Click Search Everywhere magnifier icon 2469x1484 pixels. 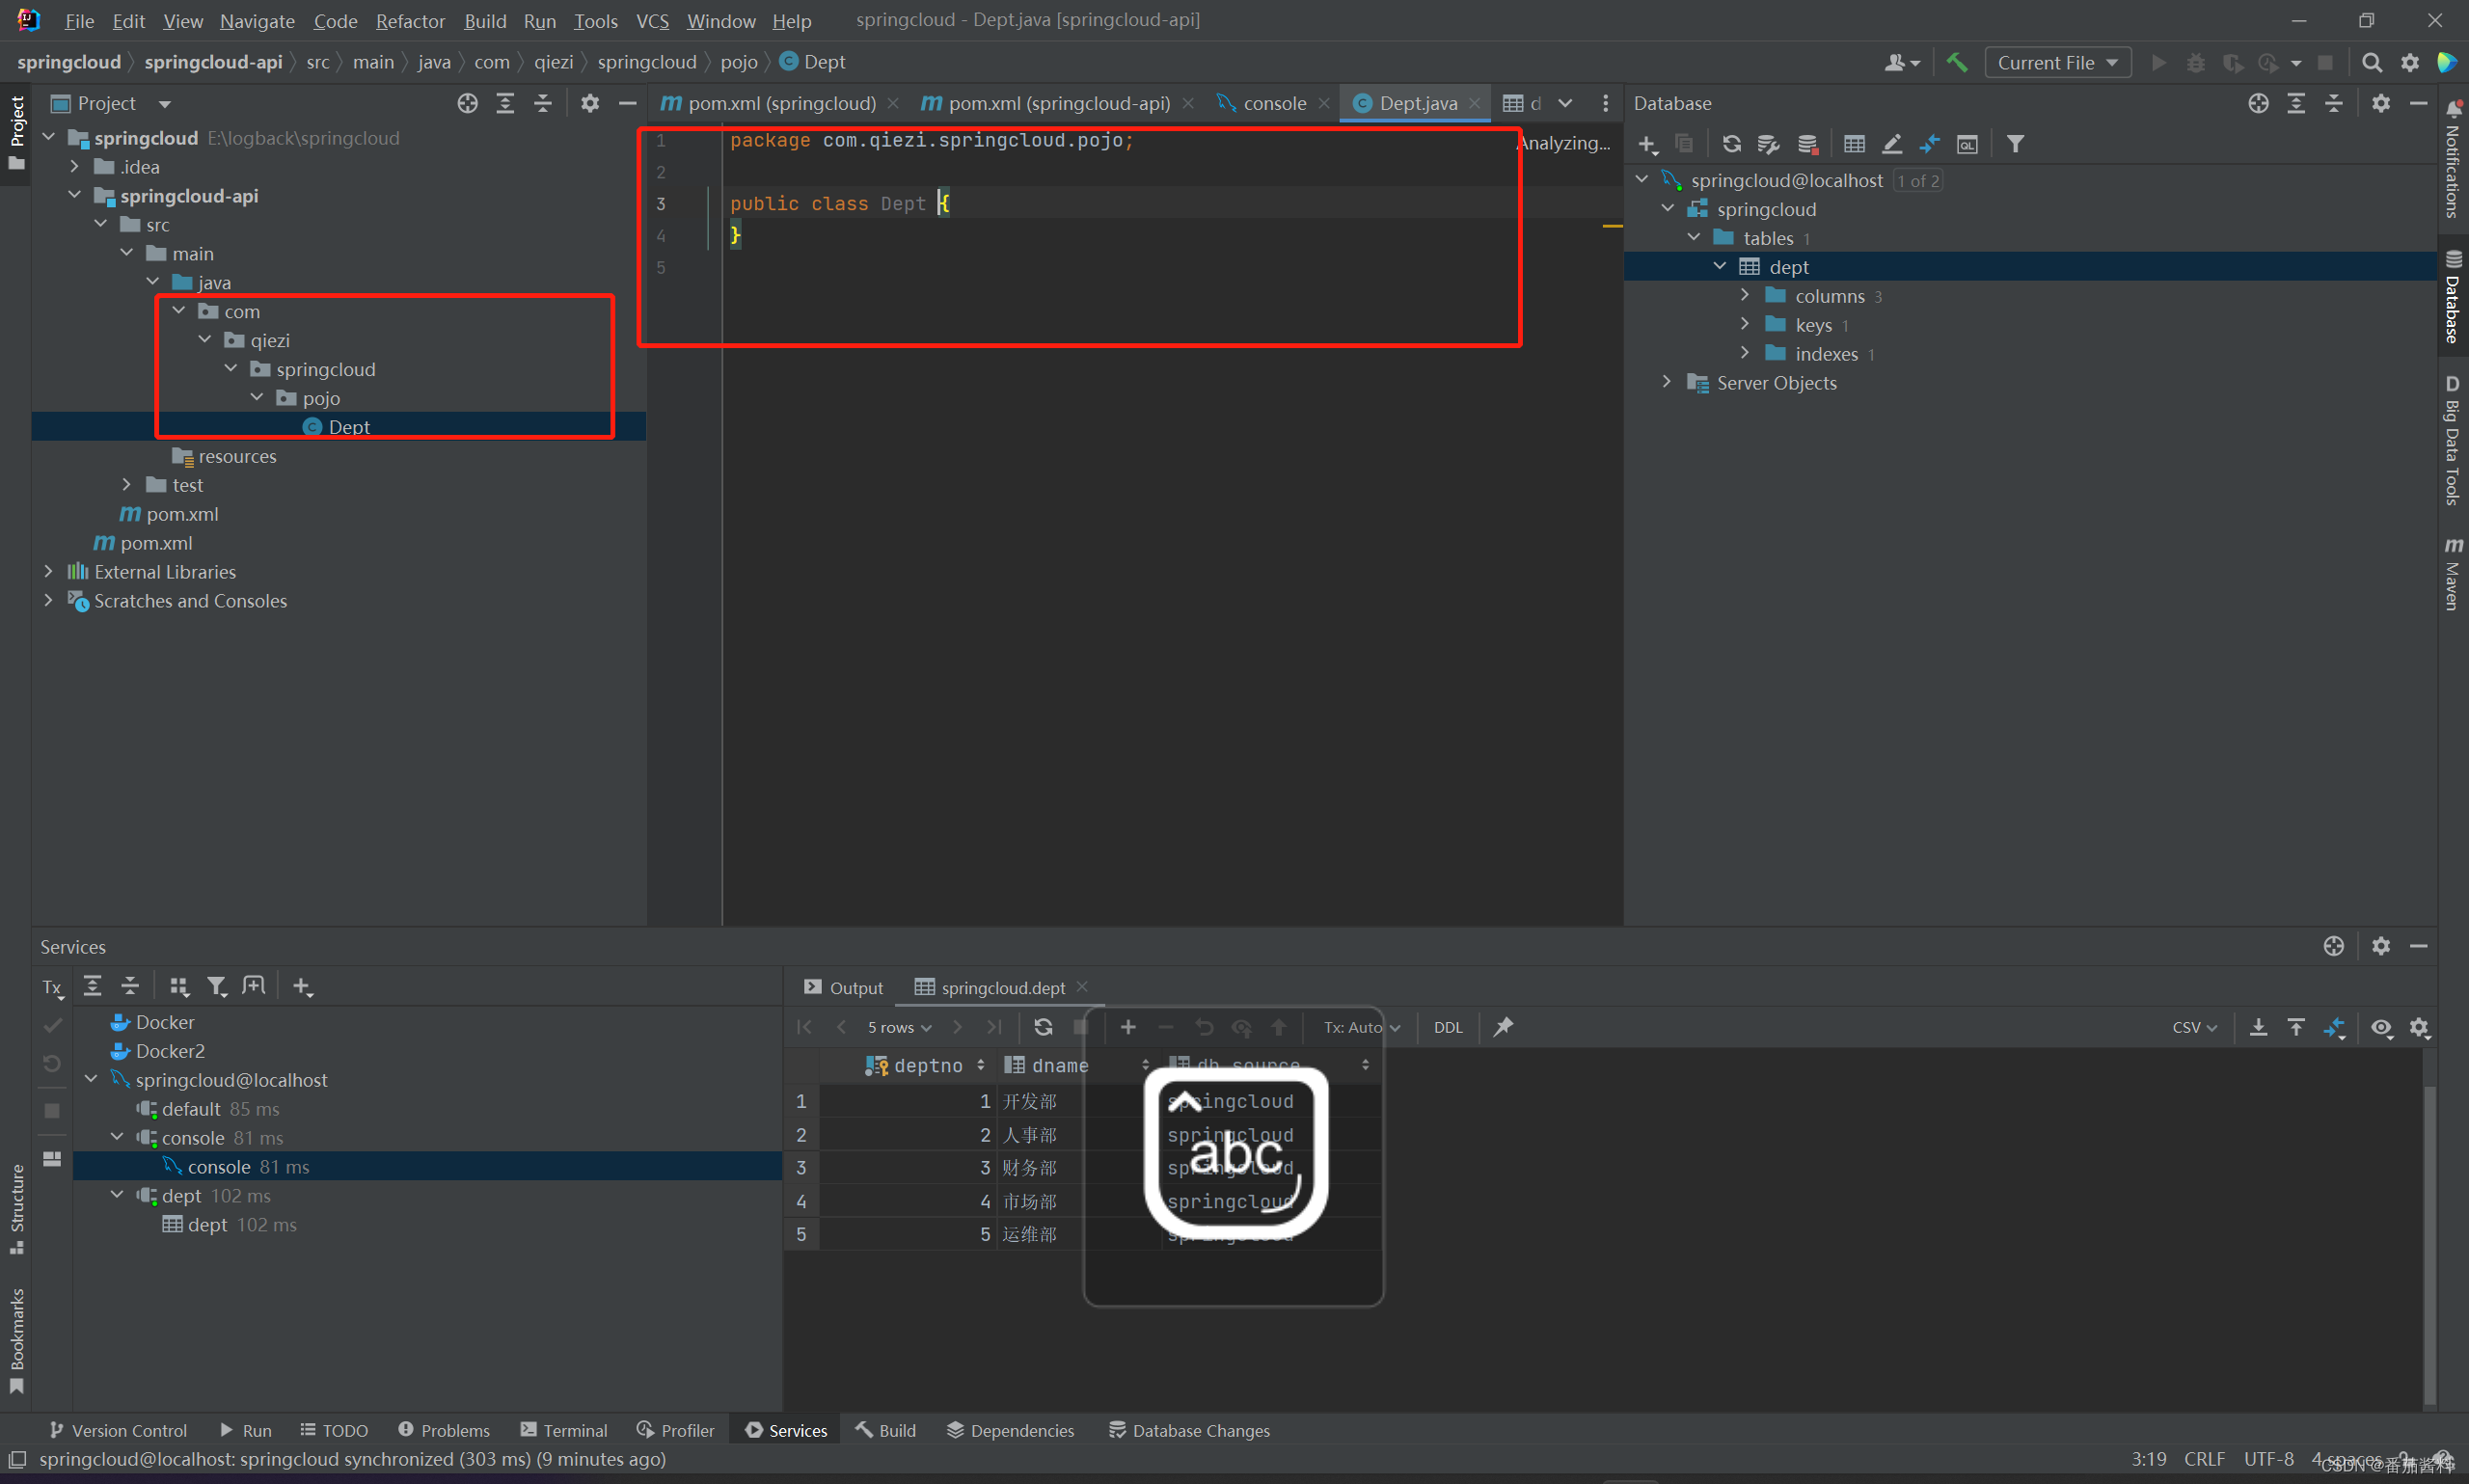(2371, 62)
